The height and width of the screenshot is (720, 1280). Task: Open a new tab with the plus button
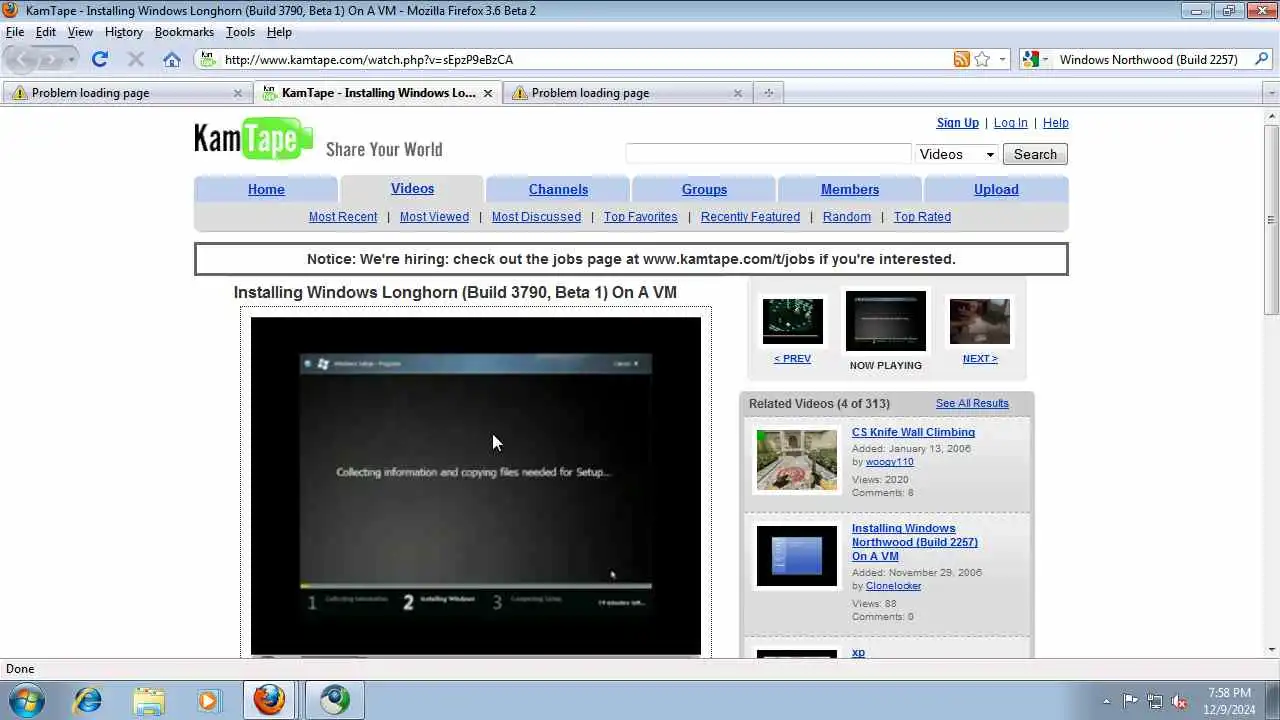(x=768, y=92)
